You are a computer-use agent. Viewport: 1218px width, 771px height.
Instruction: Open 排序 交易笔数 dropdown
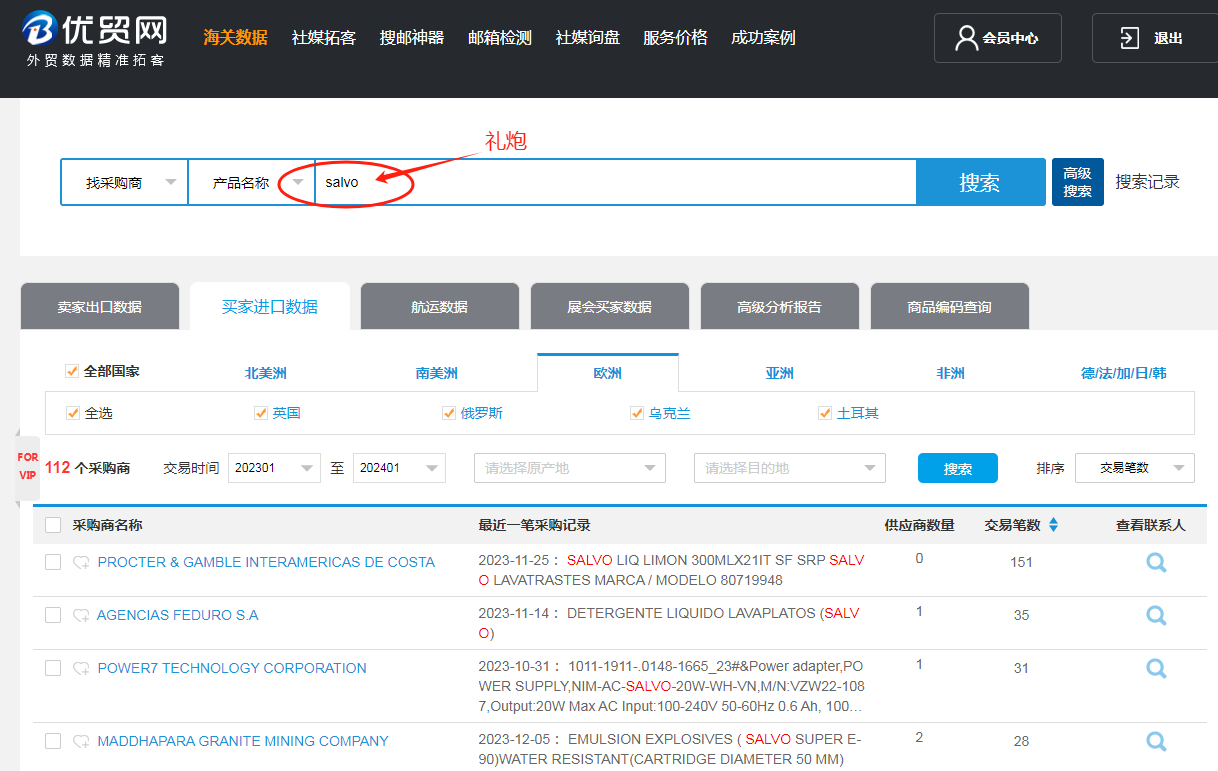(1135, 467)
